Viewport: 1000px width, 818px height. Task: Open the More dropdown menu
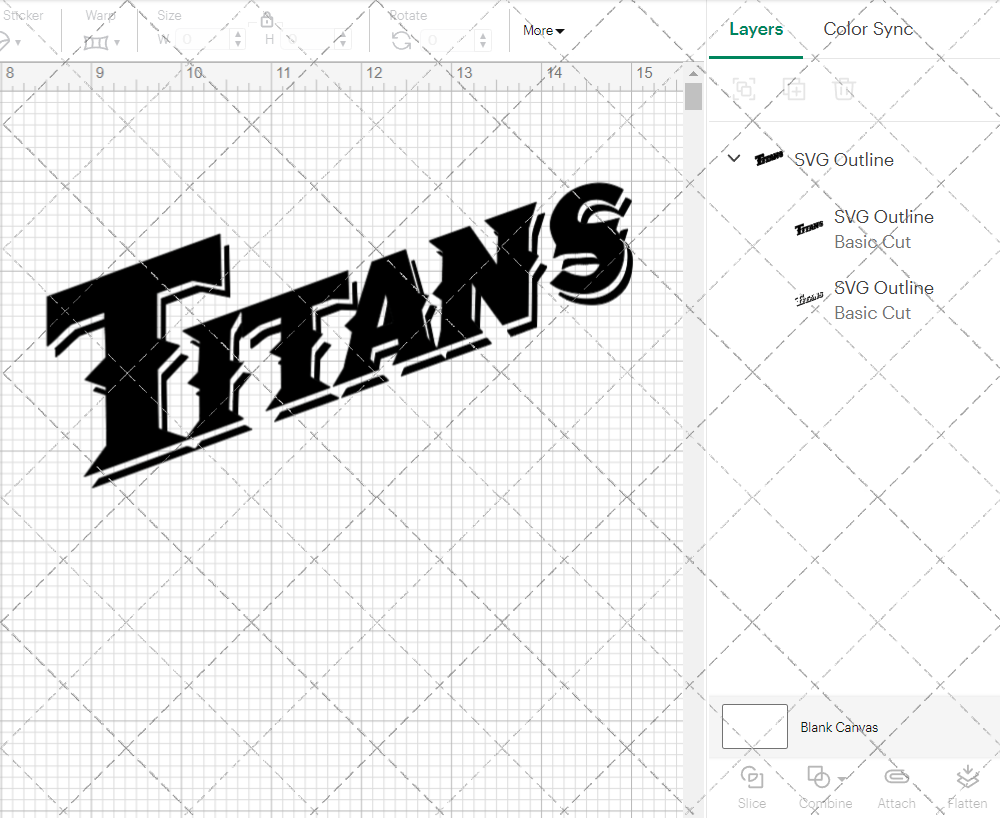tap(542, 30)
